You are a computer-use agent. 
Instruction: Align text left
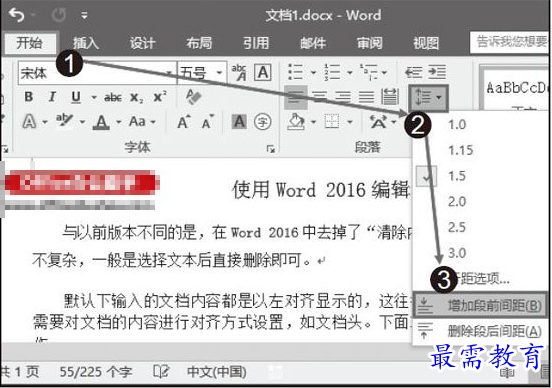[x=296, y=97]
